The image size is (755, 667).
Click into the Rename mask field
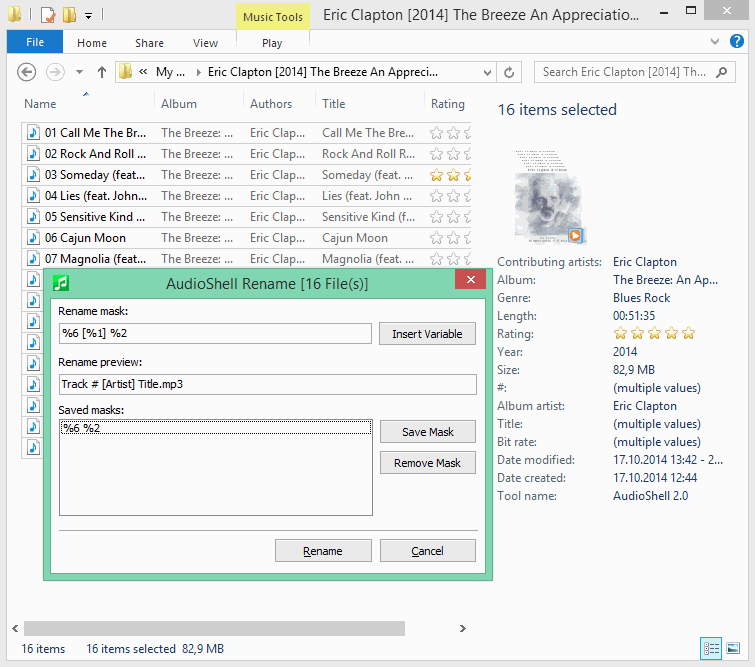[215, 333]
